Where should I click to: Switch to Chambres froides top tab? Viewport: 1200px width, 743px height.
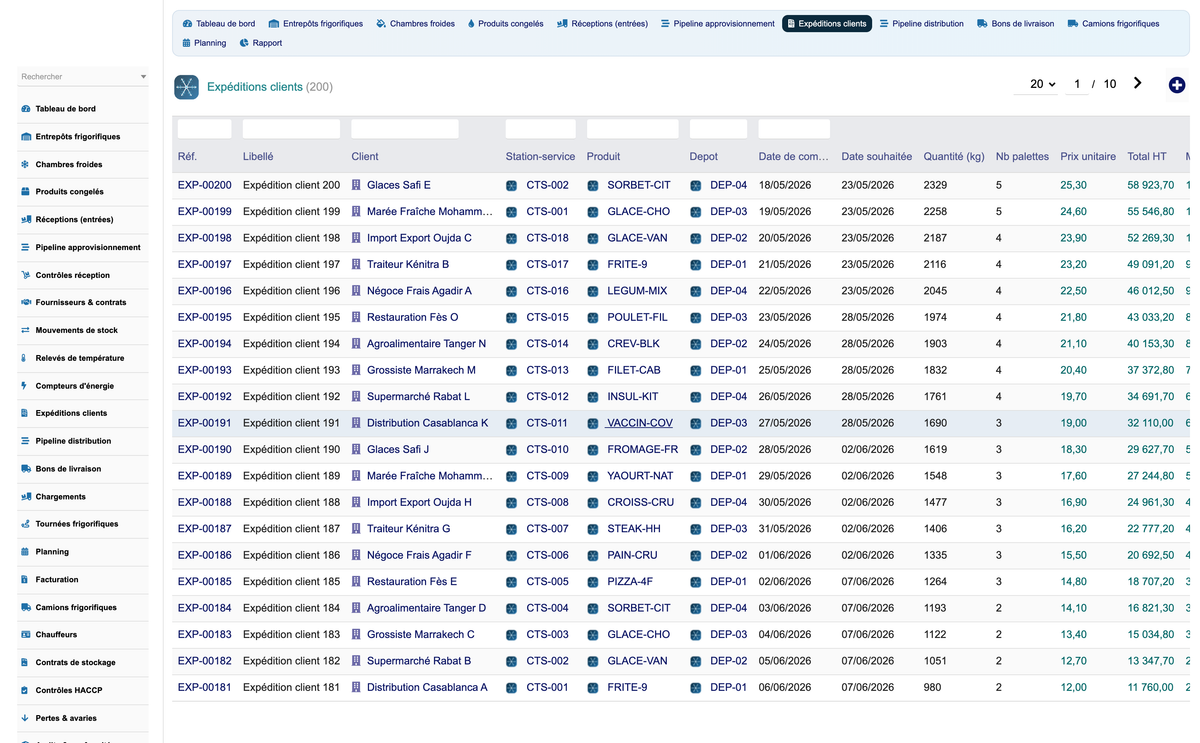[x=414, y=24]
